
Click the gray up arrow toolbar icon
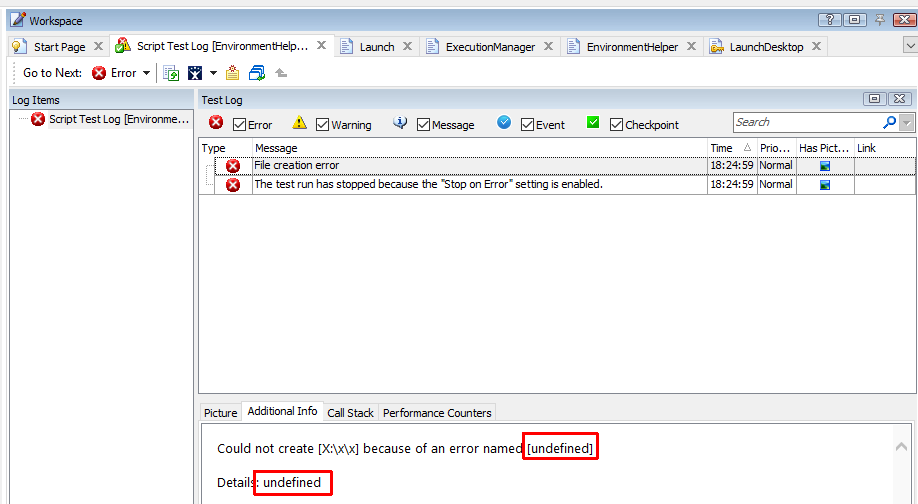281,73
